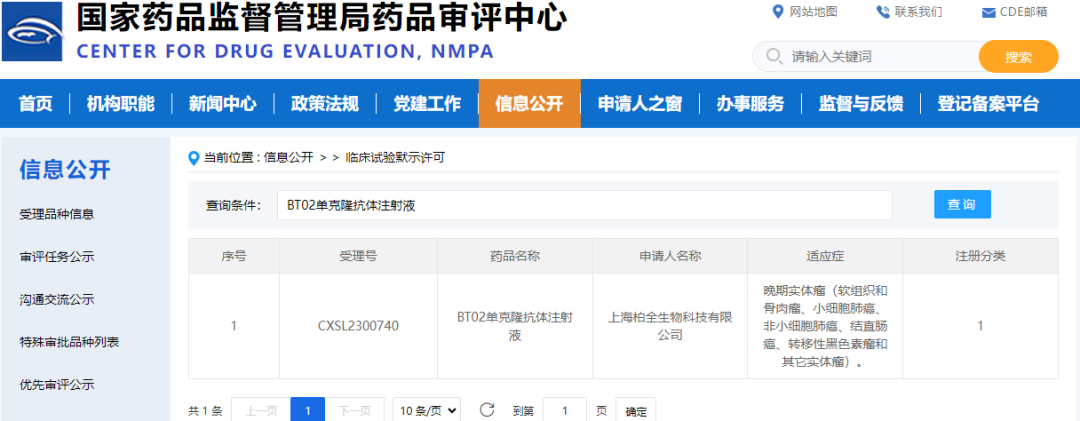Click 信息公开 in breadcrumb
This screenshot has width=1080, height=421.
[x=289, y=158]
